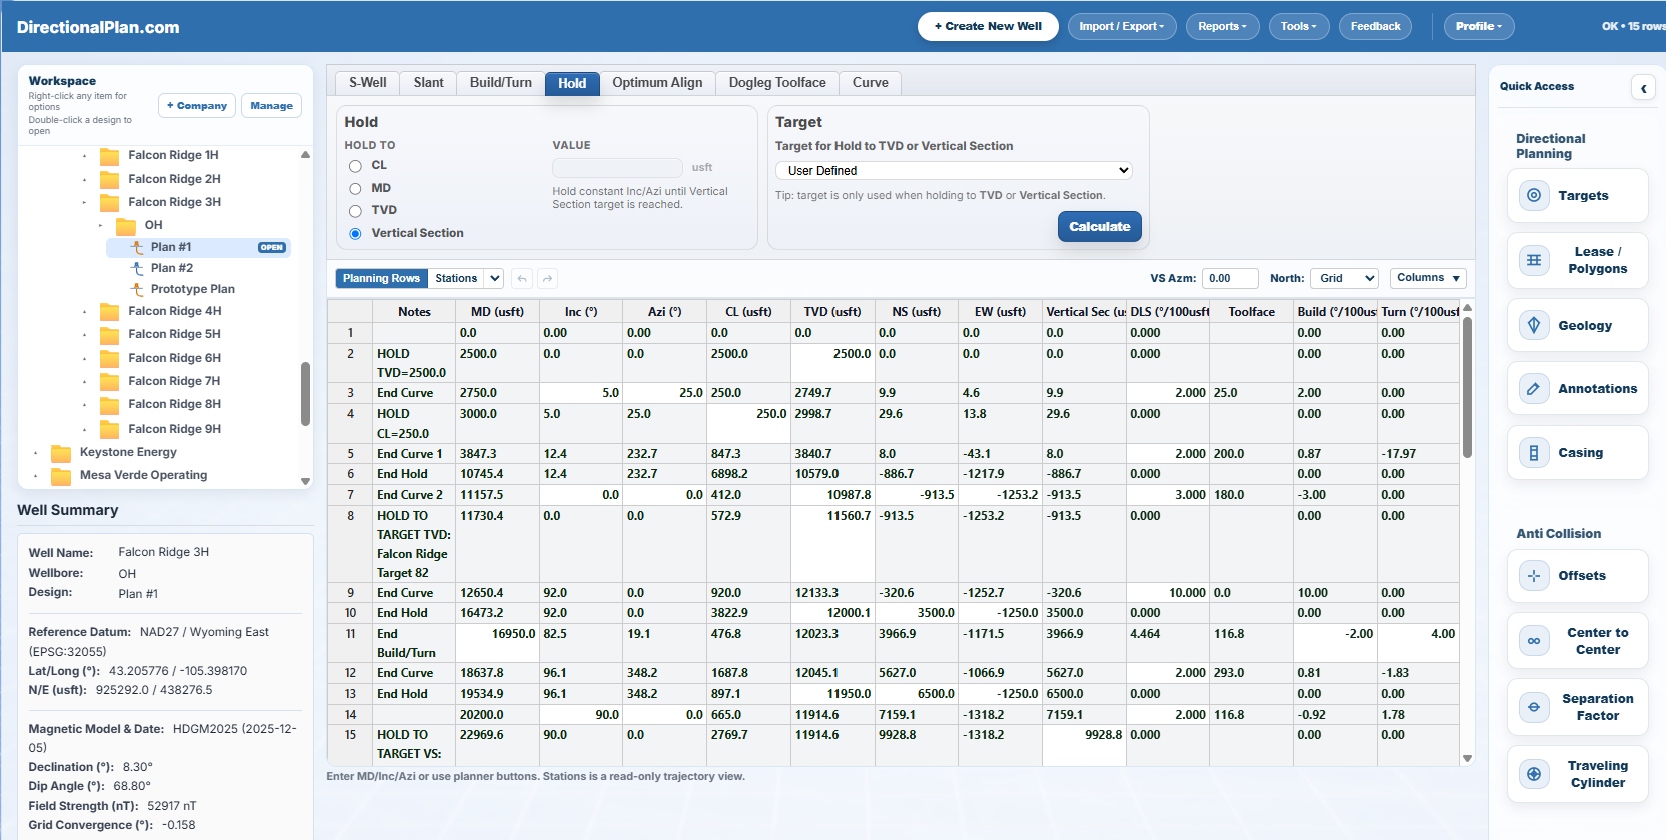Click the Create New Well button
This screenshot has width=1666, height=840.
pyautogui.click(x=988, y=26)
